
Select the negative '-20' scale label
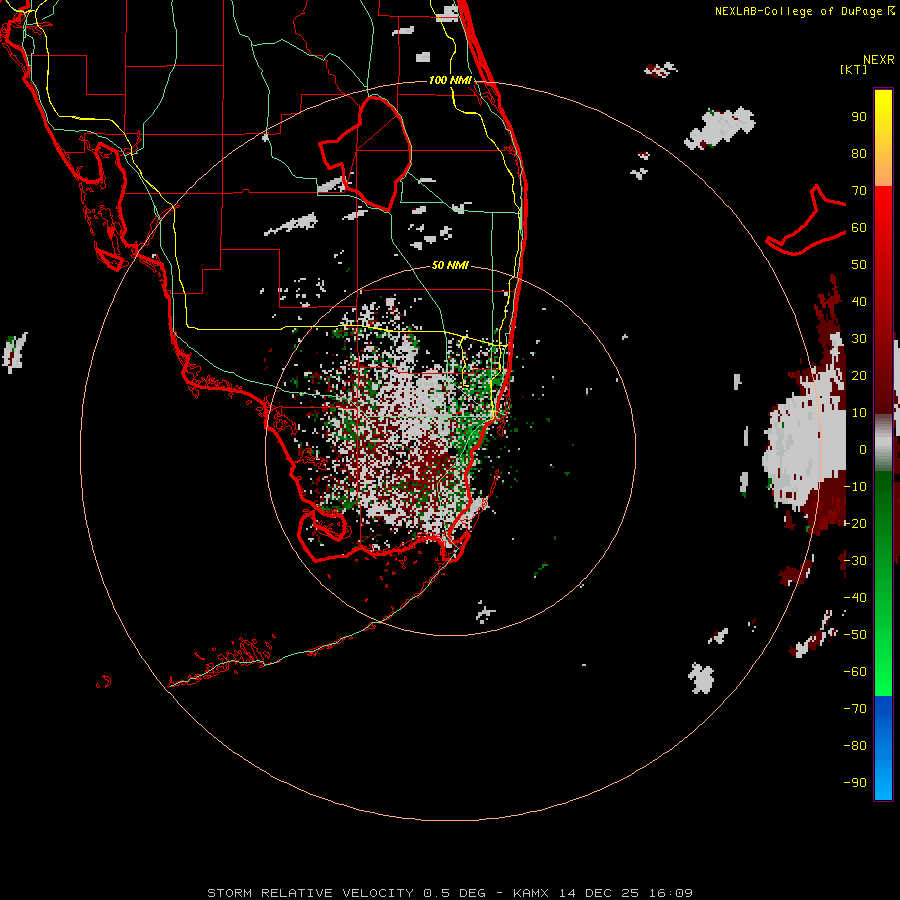(x=855, y=523)
